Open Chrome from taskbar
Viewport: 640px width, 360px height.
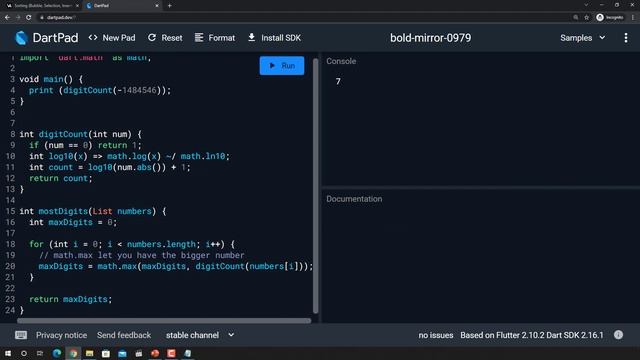pos(73,353)
